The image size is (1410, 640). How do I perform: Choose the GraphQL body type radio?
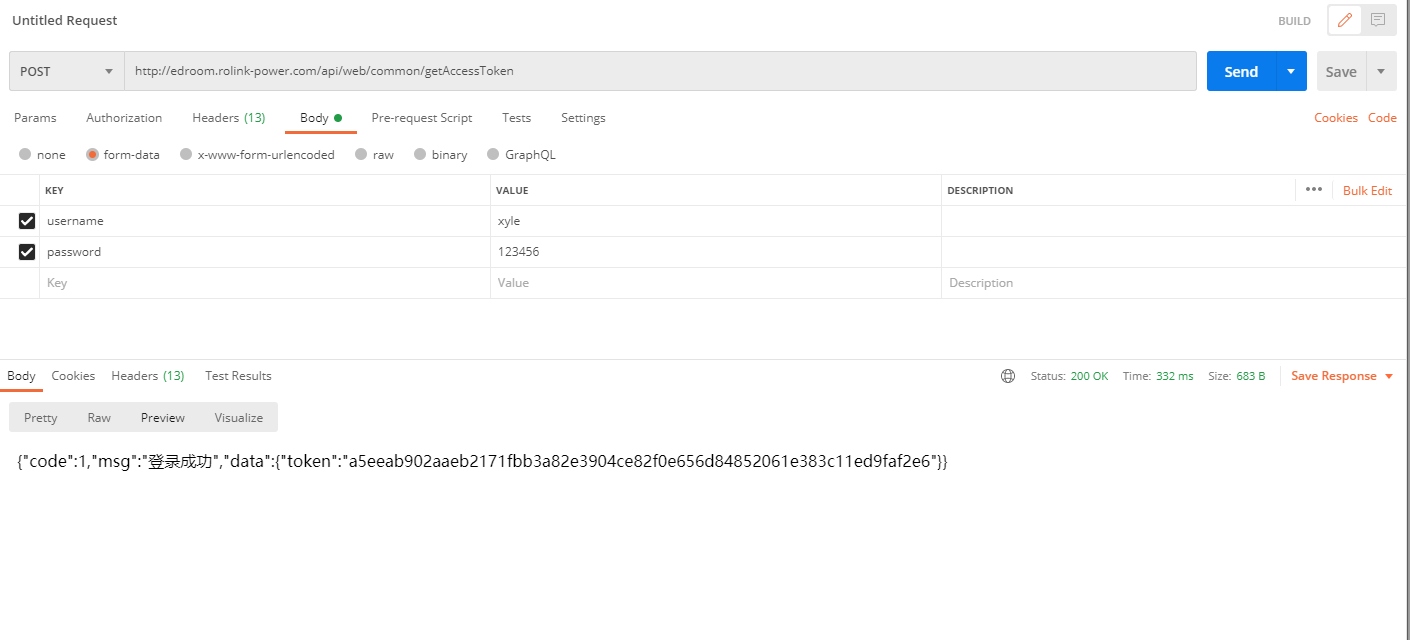point(493,155)
